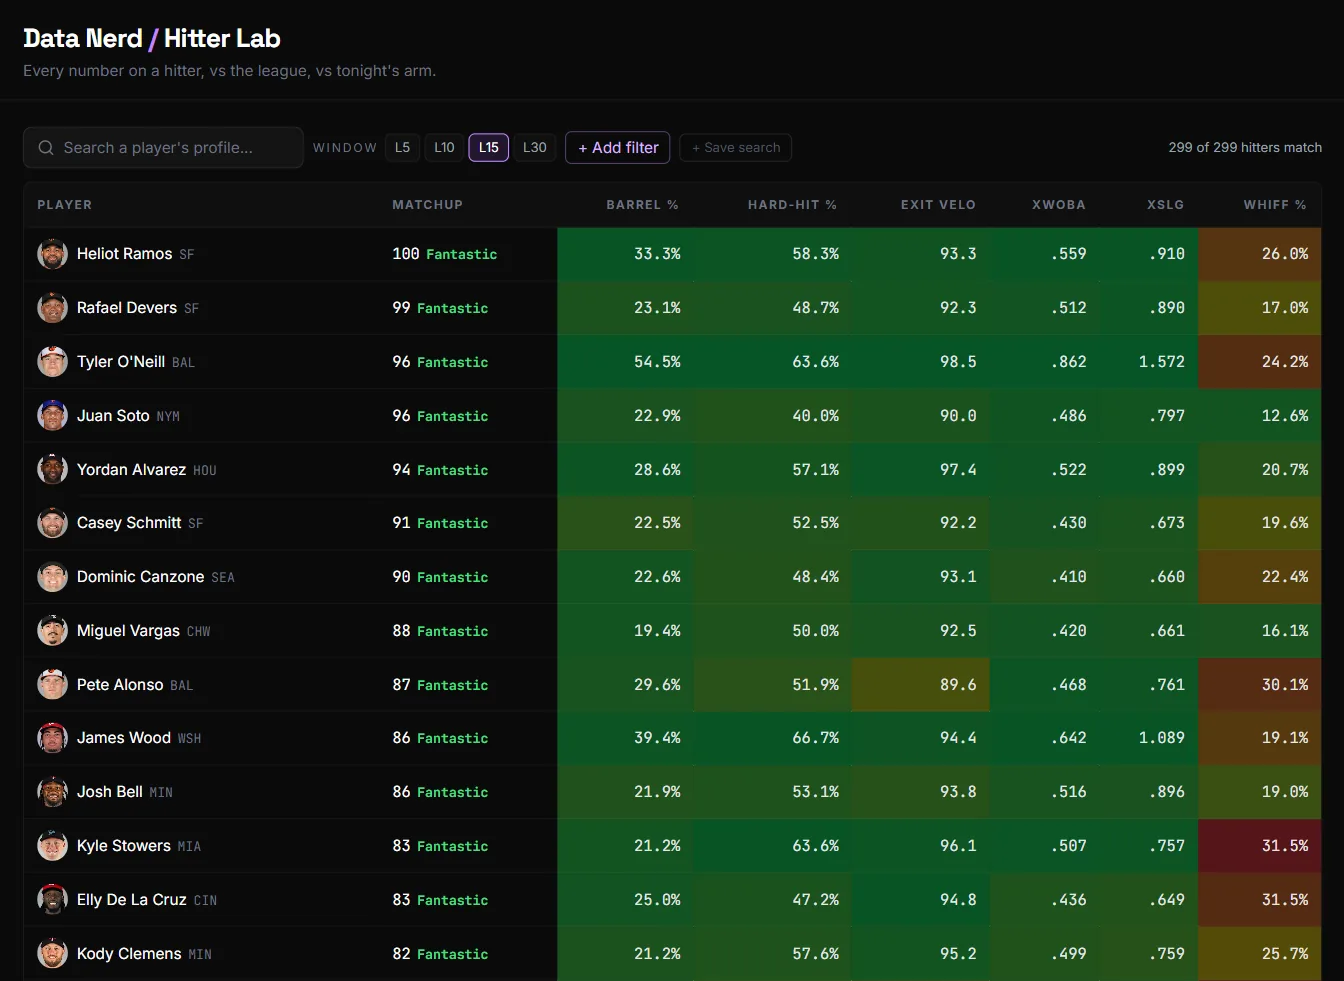Click Rafael Devers matchup '99 Fantastic'
This screenshot has height=981, width=1344.
(440, 308)
